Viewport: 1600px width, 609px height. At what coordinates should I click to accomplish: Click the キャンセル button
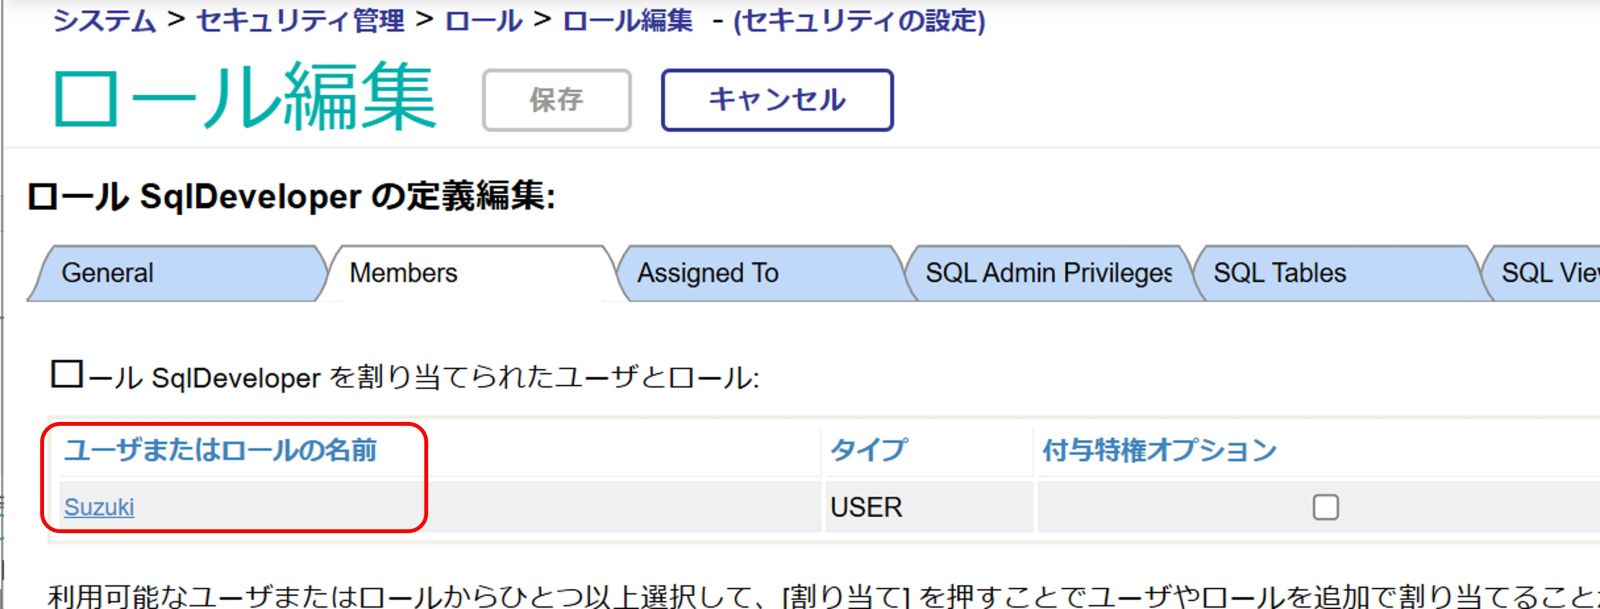[x=776, y=100]
